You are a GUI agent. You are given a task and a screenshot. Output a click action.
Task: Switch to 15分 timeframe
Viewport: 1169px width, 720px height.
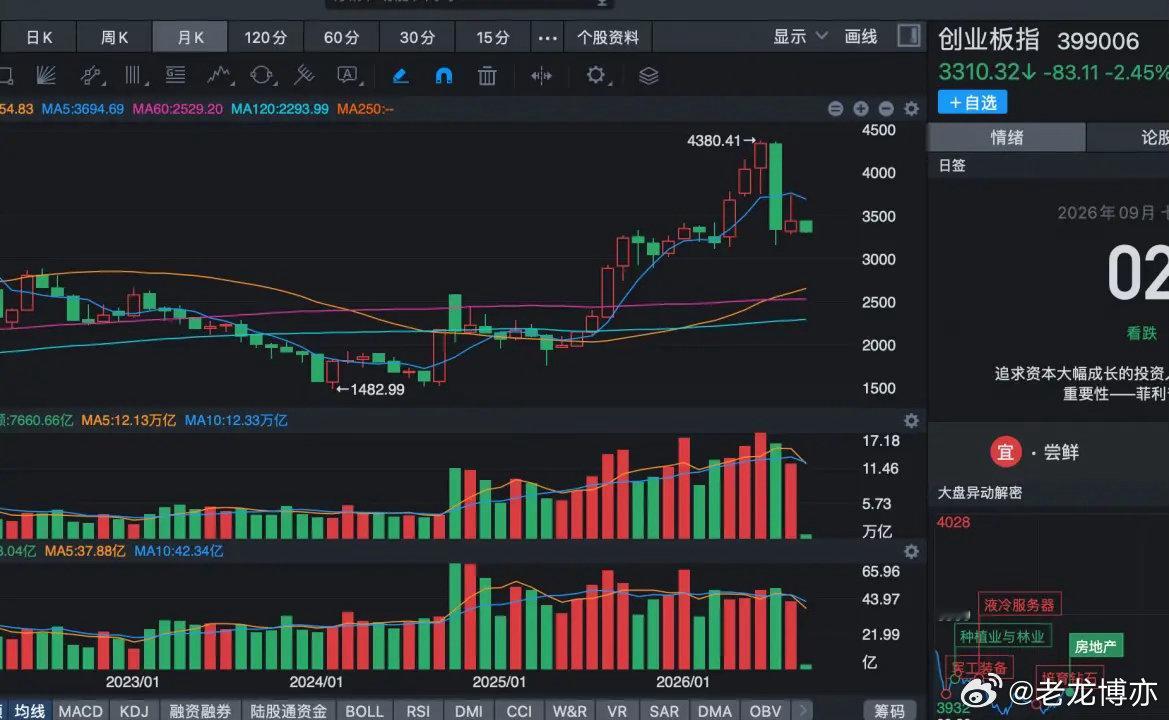(493, 37)
